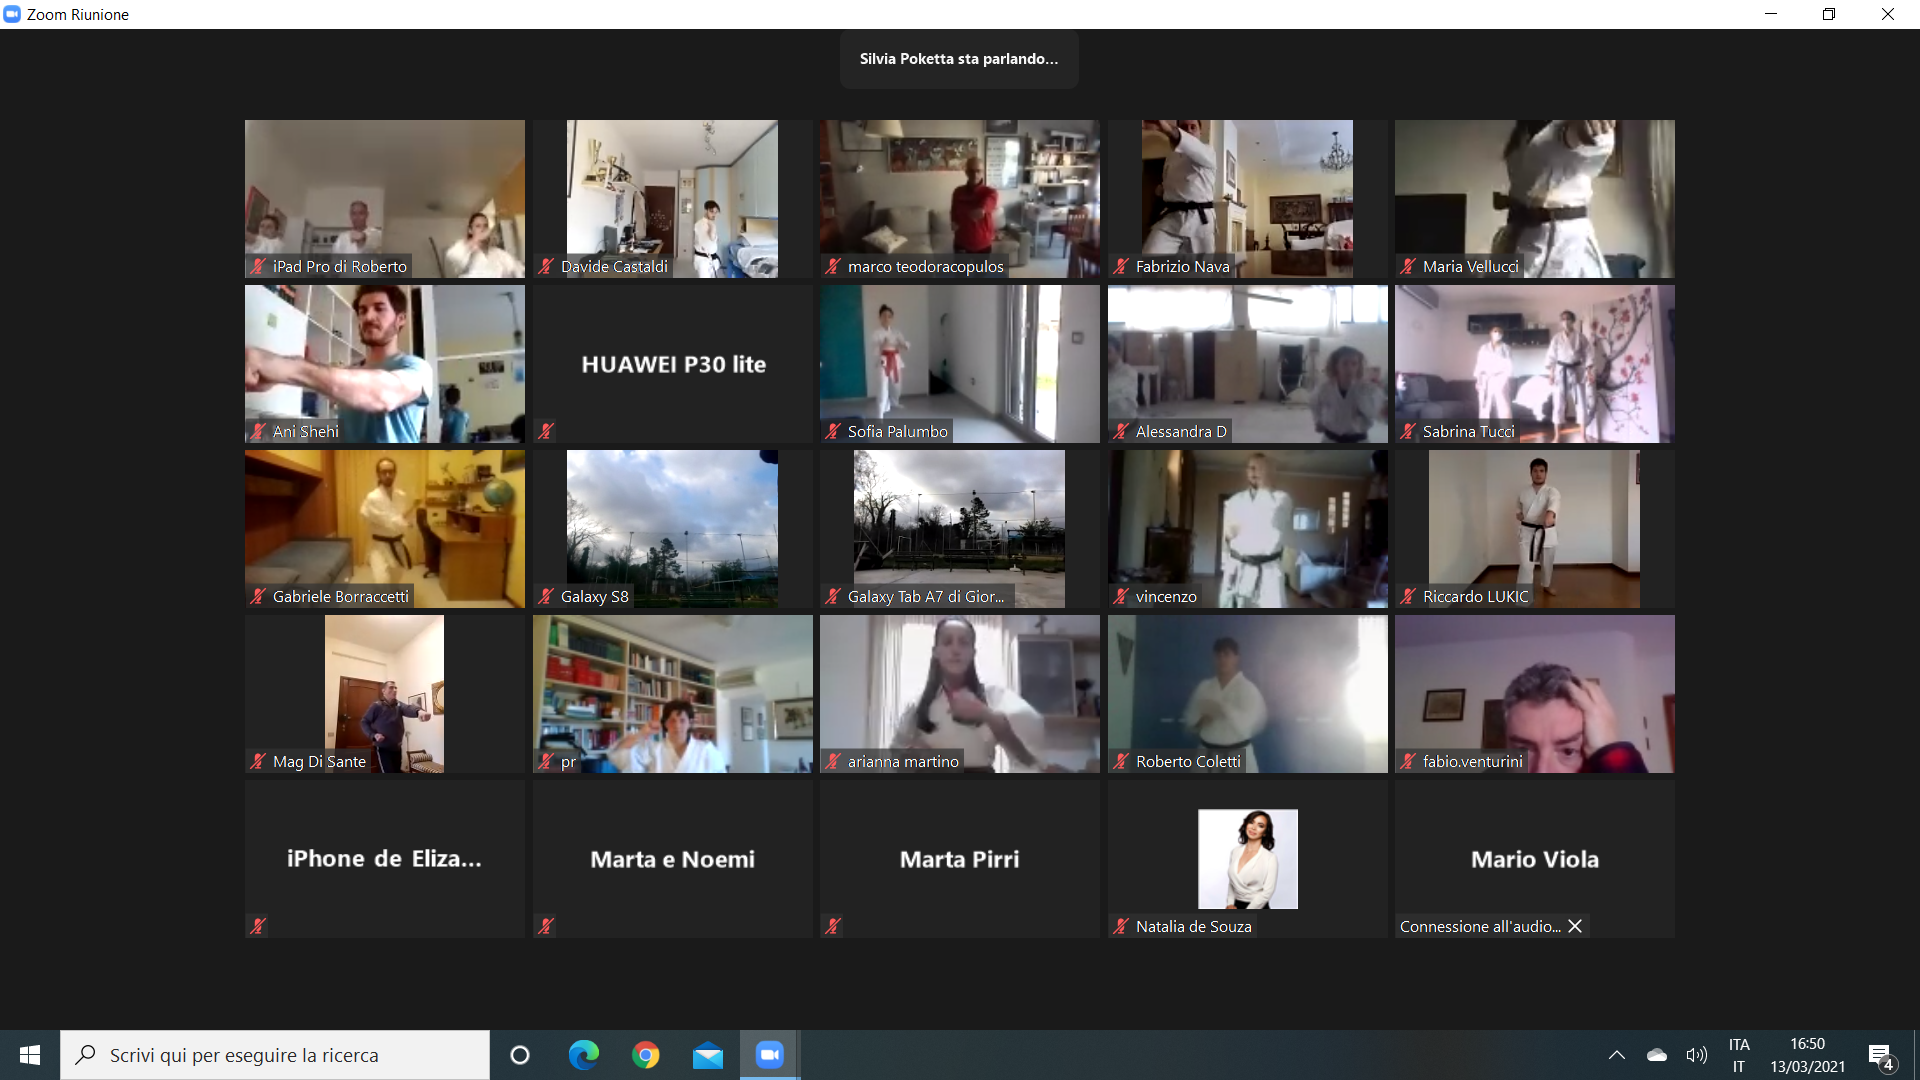This screenshot has width=1920, height=1080.
Task: Click the muted mic icon on Fabrizio Nava
Action: click(1121, 266)
